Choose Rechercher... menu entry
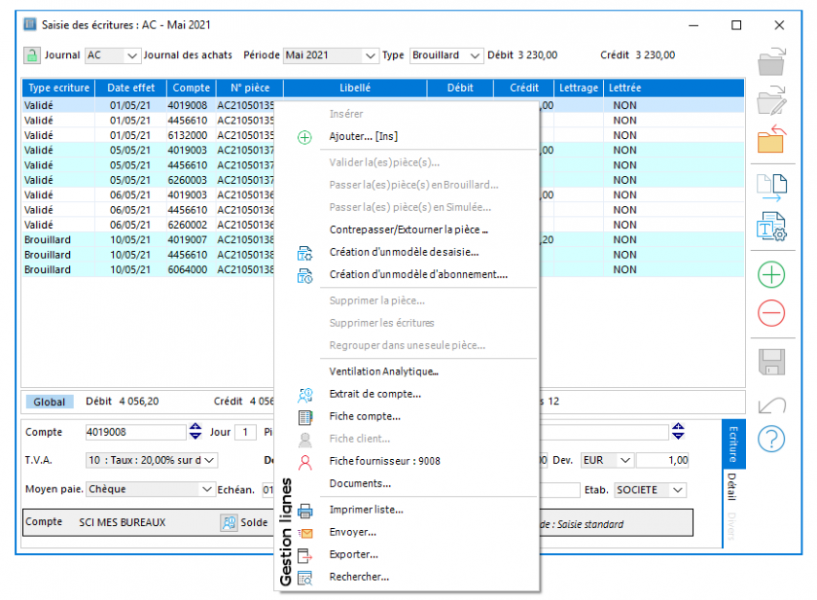The image size is (817, 600). [359, 577]
